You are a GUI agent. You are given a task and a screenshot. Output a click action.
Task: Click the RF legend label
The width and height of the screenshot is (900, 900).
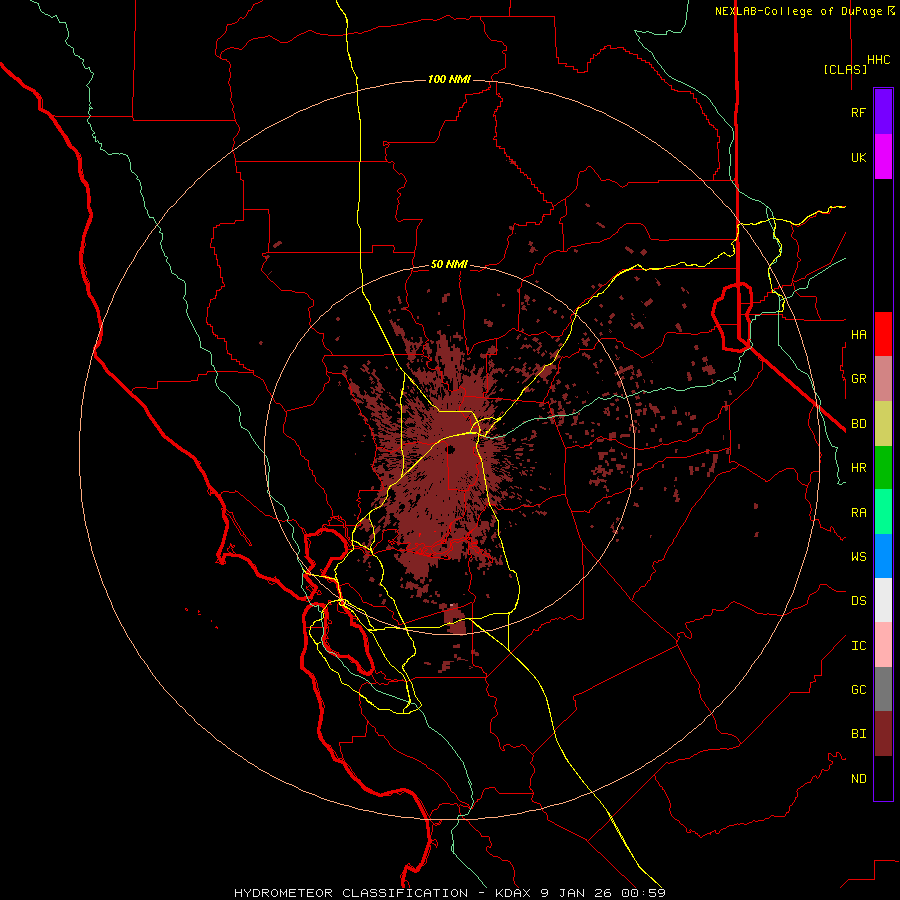click(x=858, y=112)
